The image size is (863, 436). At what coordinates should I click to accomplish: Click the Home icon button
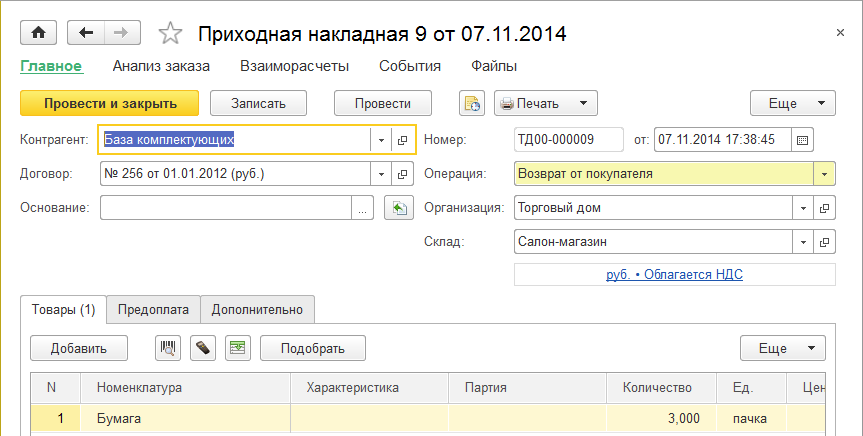click(38, 33)
